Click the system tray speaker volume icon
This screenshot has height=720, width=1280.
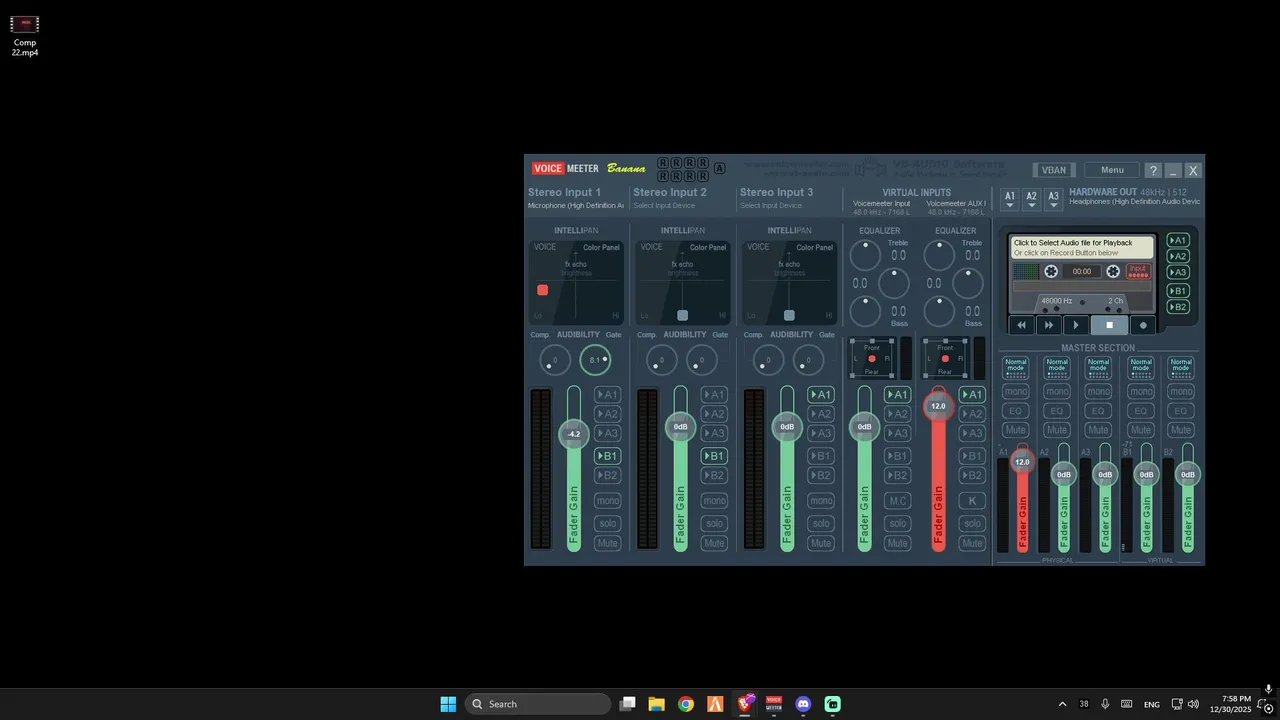click(1193, 704)
